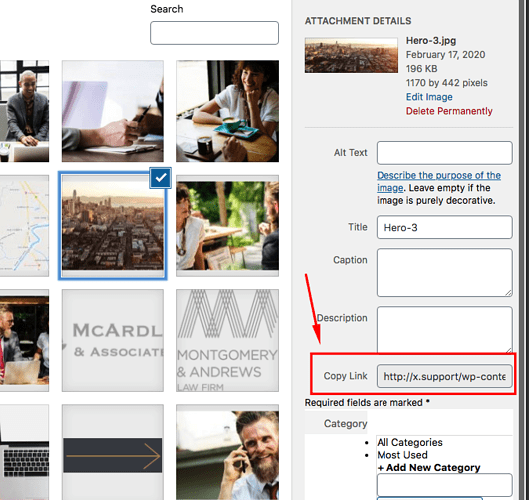529x500 pixels.
Task: Select the map image thumbnail
Action: pyautogui.click(x=24, y=226)
